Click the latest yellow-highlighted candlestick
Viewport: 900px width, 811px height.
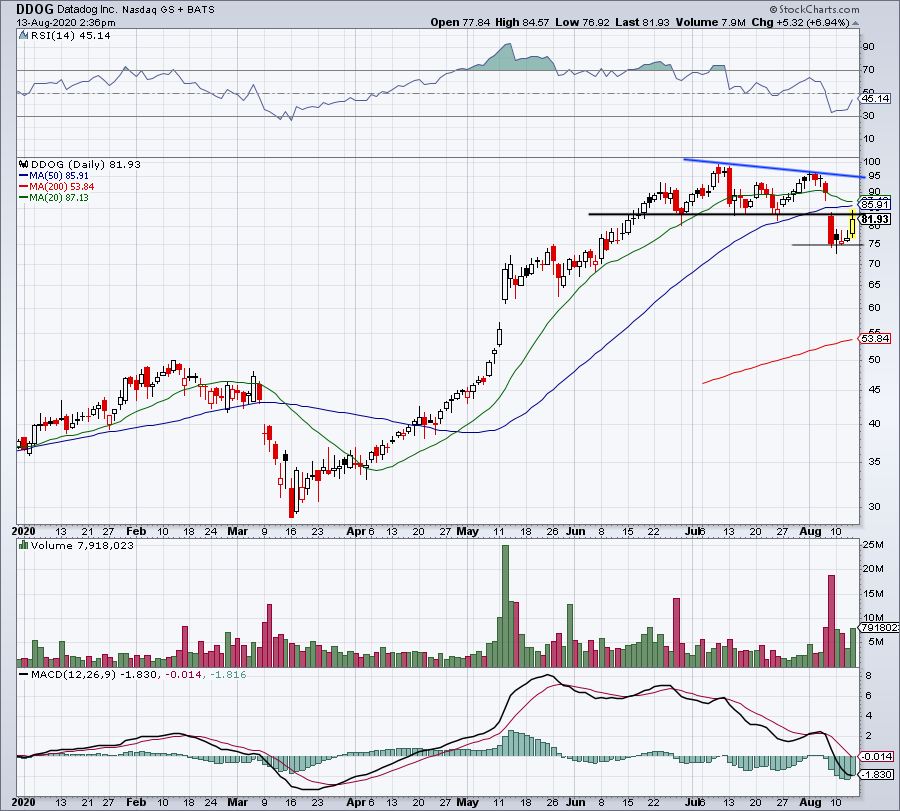click(853, 224)
